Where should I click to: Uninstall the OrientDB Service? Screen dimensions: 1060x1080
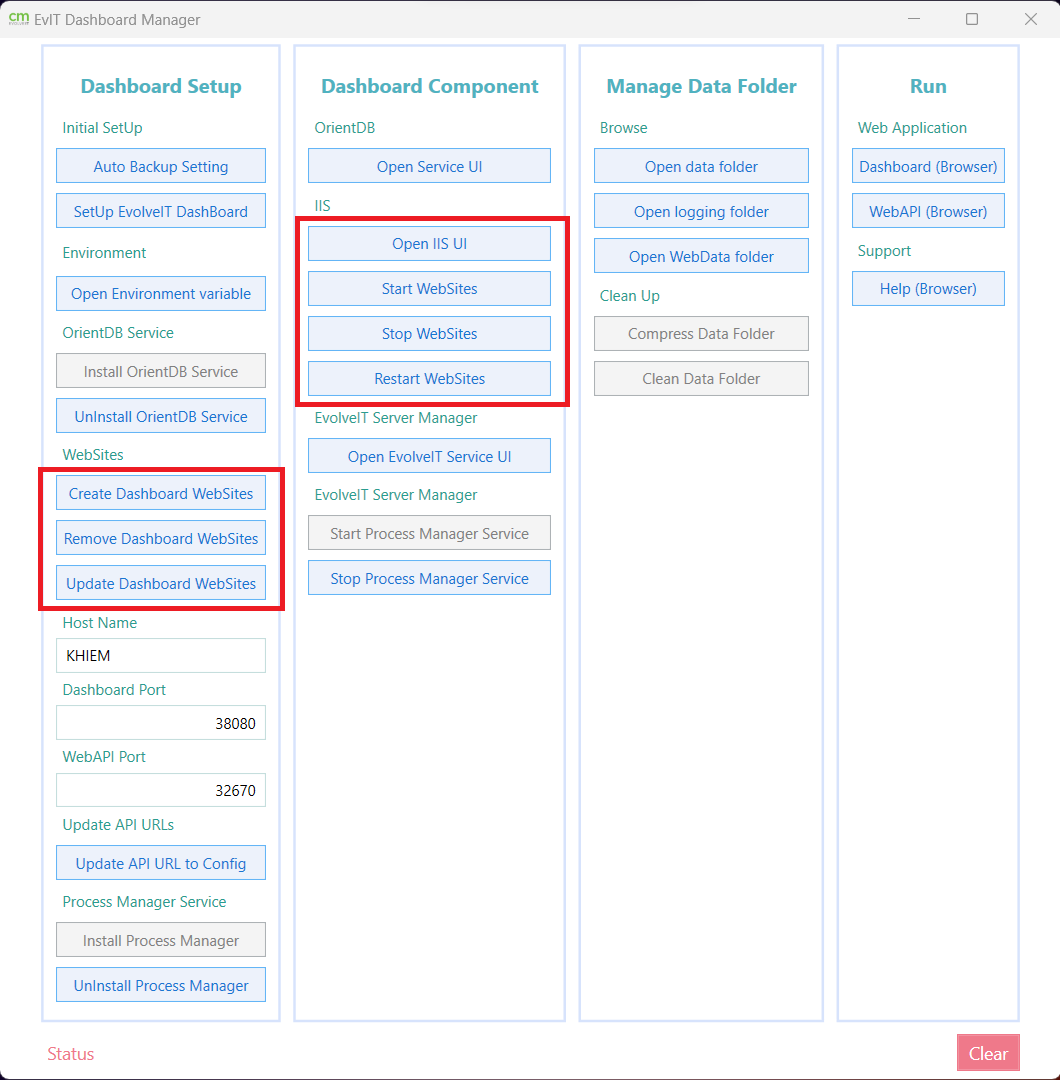click(160, 416)
